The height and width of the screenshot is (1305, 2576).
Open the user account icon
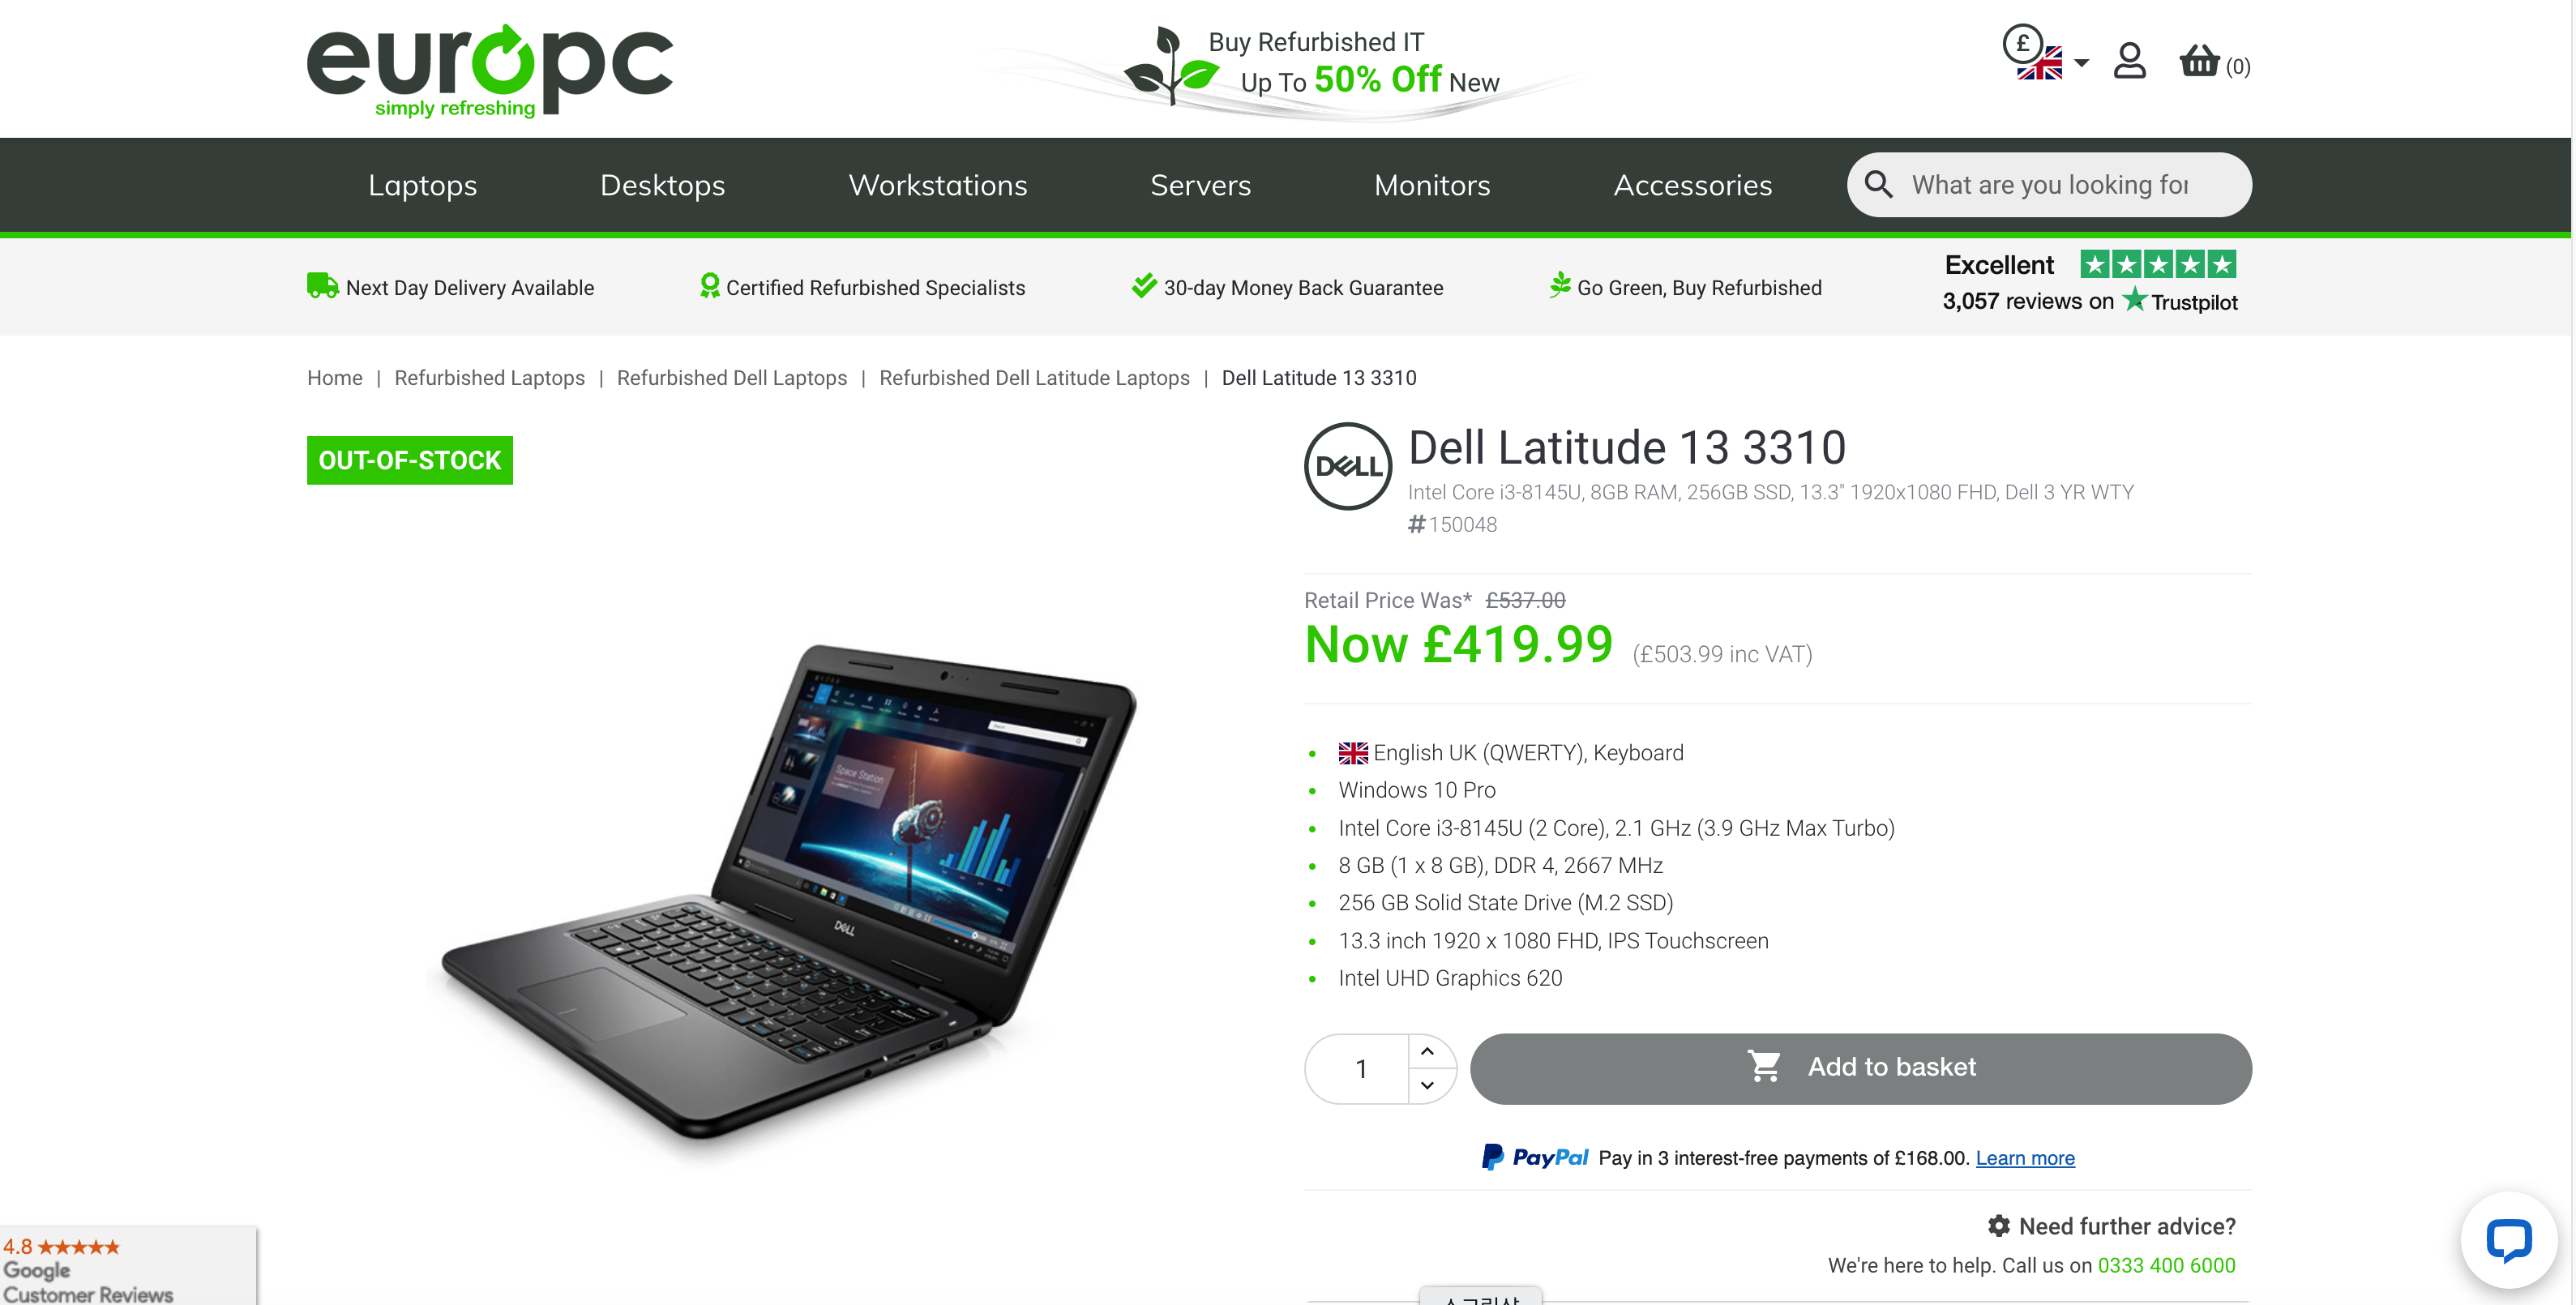(2129, 62)
